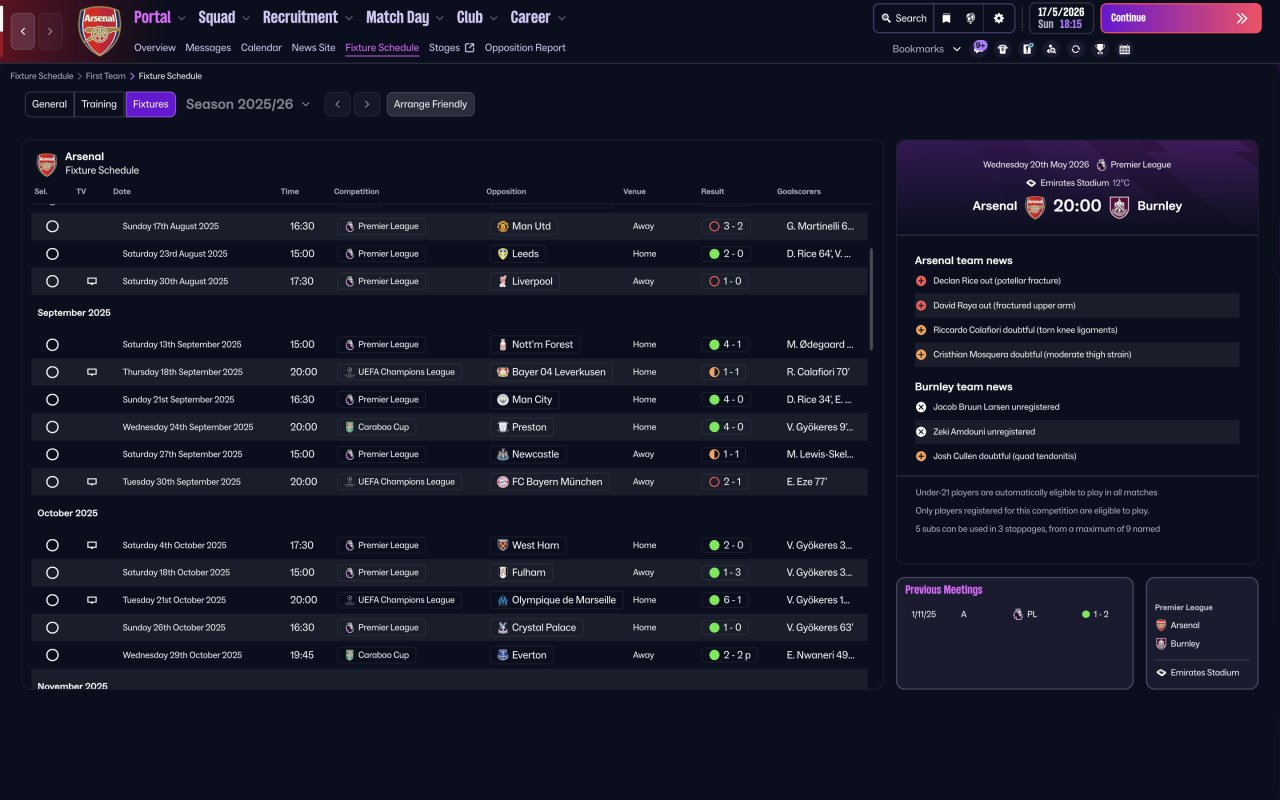Click the Caraboo Cup chip on the Preston row

point(377,427)
